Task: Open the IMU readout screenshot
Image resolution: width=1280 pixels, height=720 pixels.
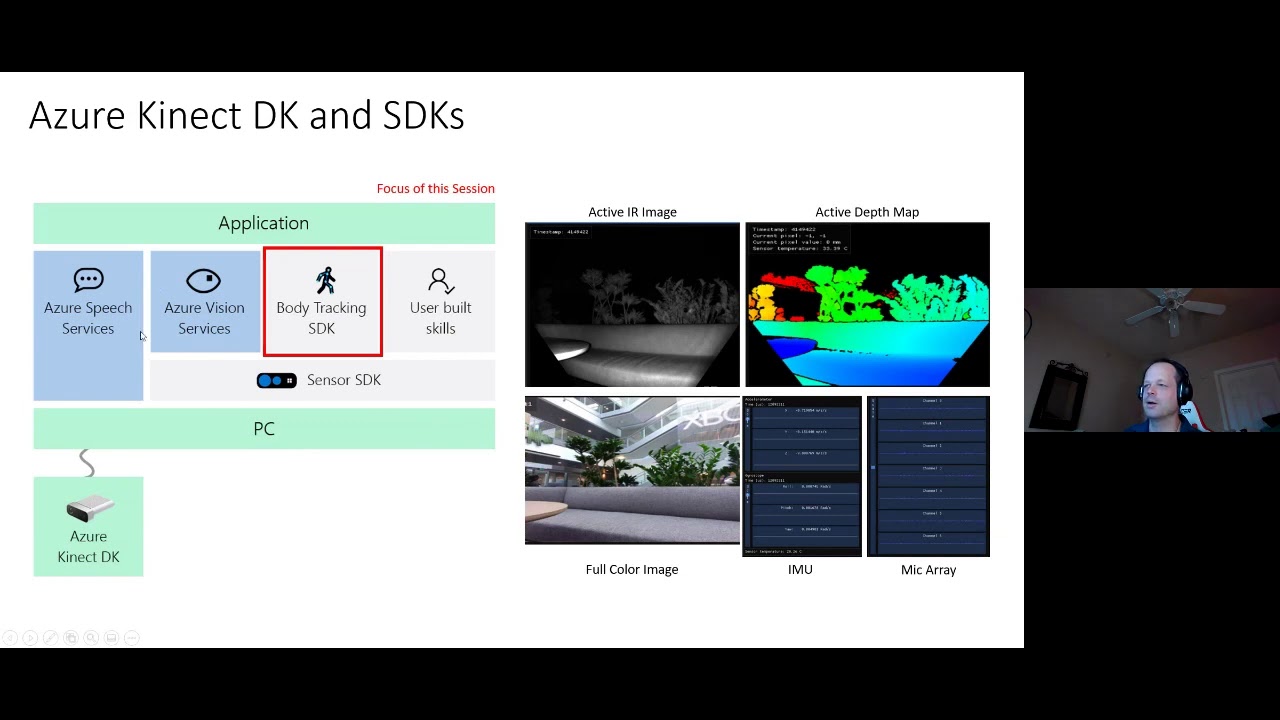Action: (x=802, y=476)
